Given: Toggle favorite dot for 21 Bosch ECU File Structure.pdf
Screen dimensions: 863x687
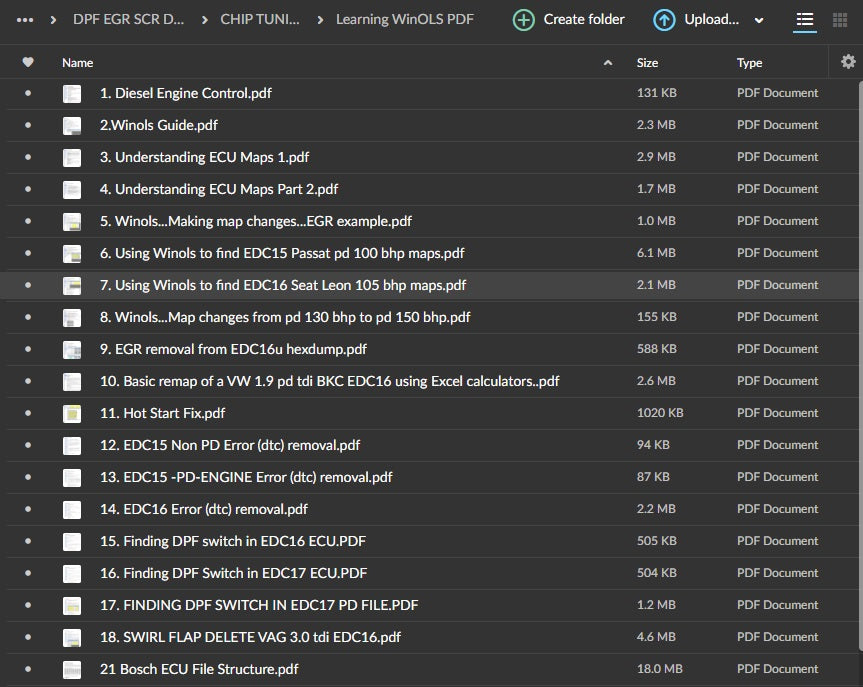Looking at the screenshot, I should click(28, 669).
